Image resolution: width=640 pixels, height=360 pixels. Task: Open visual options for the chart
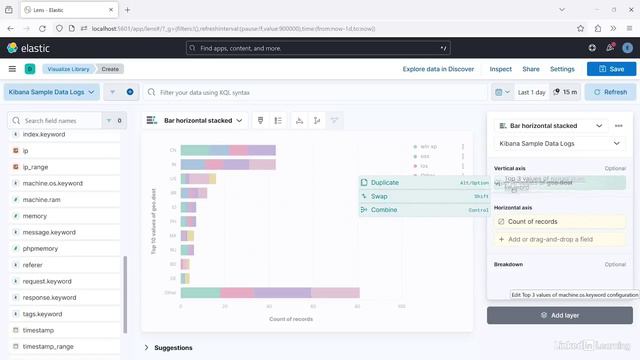260,120
